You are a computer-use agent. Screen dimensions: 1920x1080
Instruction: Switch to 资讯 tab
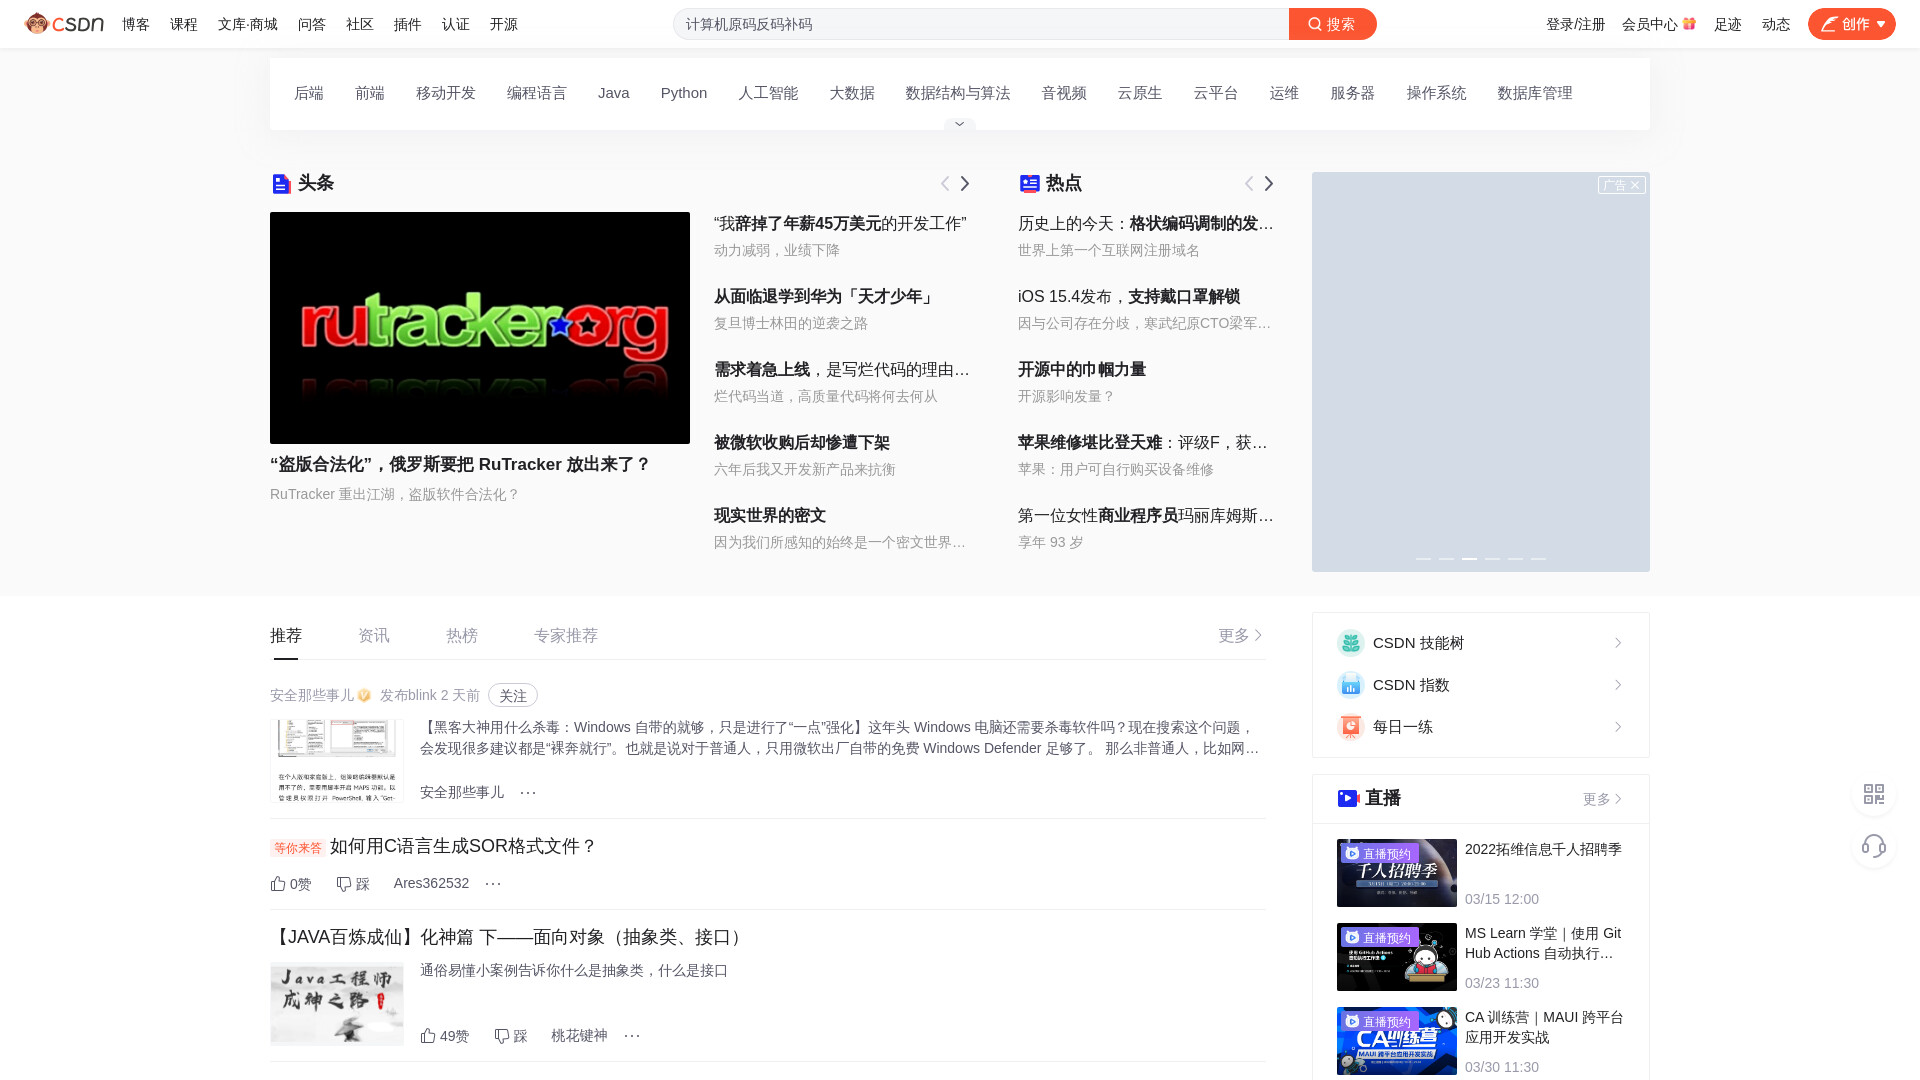click(374, 636)
